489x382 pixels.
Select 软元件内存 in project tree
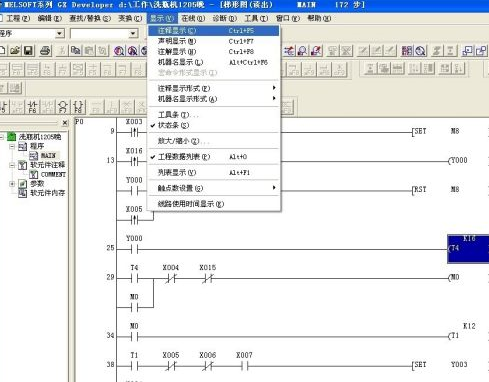click(x=48, y=193)
